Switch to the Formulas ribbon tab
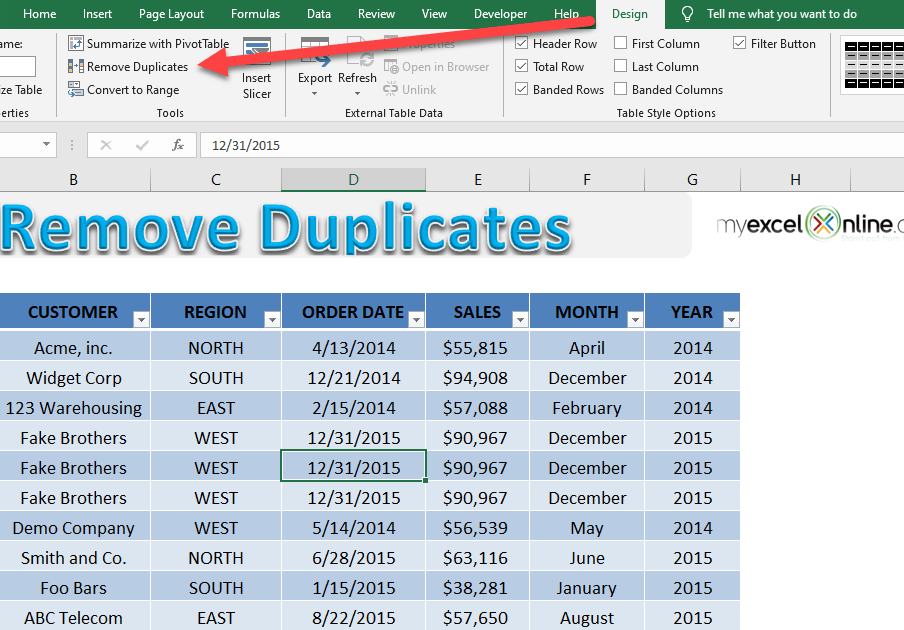This screenshot has width=904, height=630. click(255, 14)
